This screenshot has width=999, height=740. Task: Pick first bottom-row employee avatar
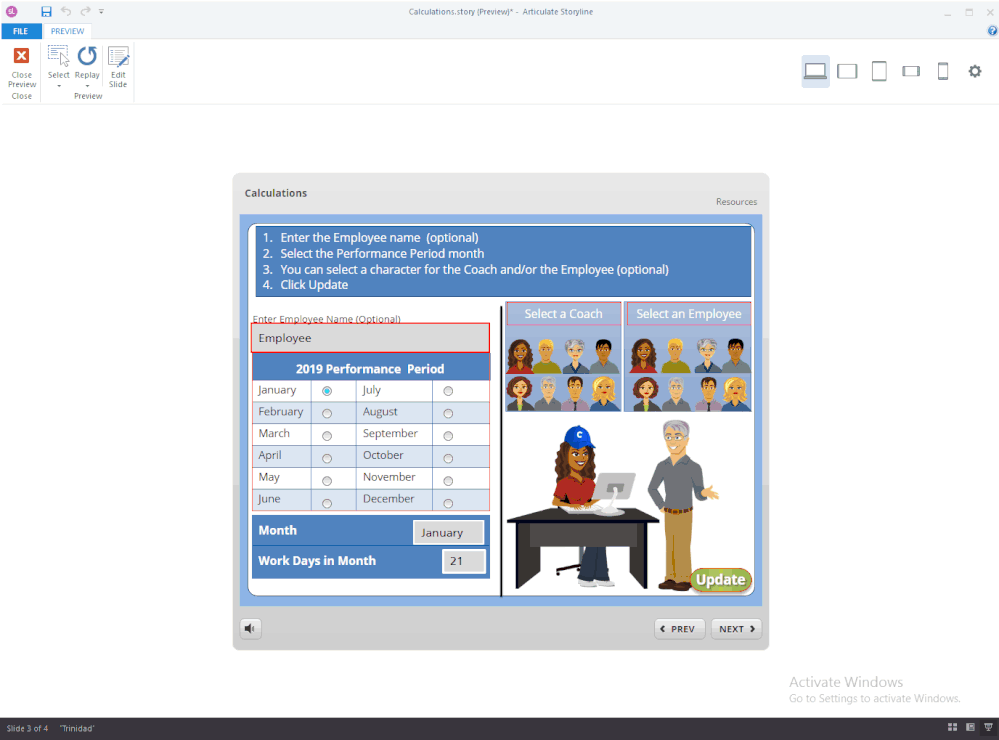[645, 394]
